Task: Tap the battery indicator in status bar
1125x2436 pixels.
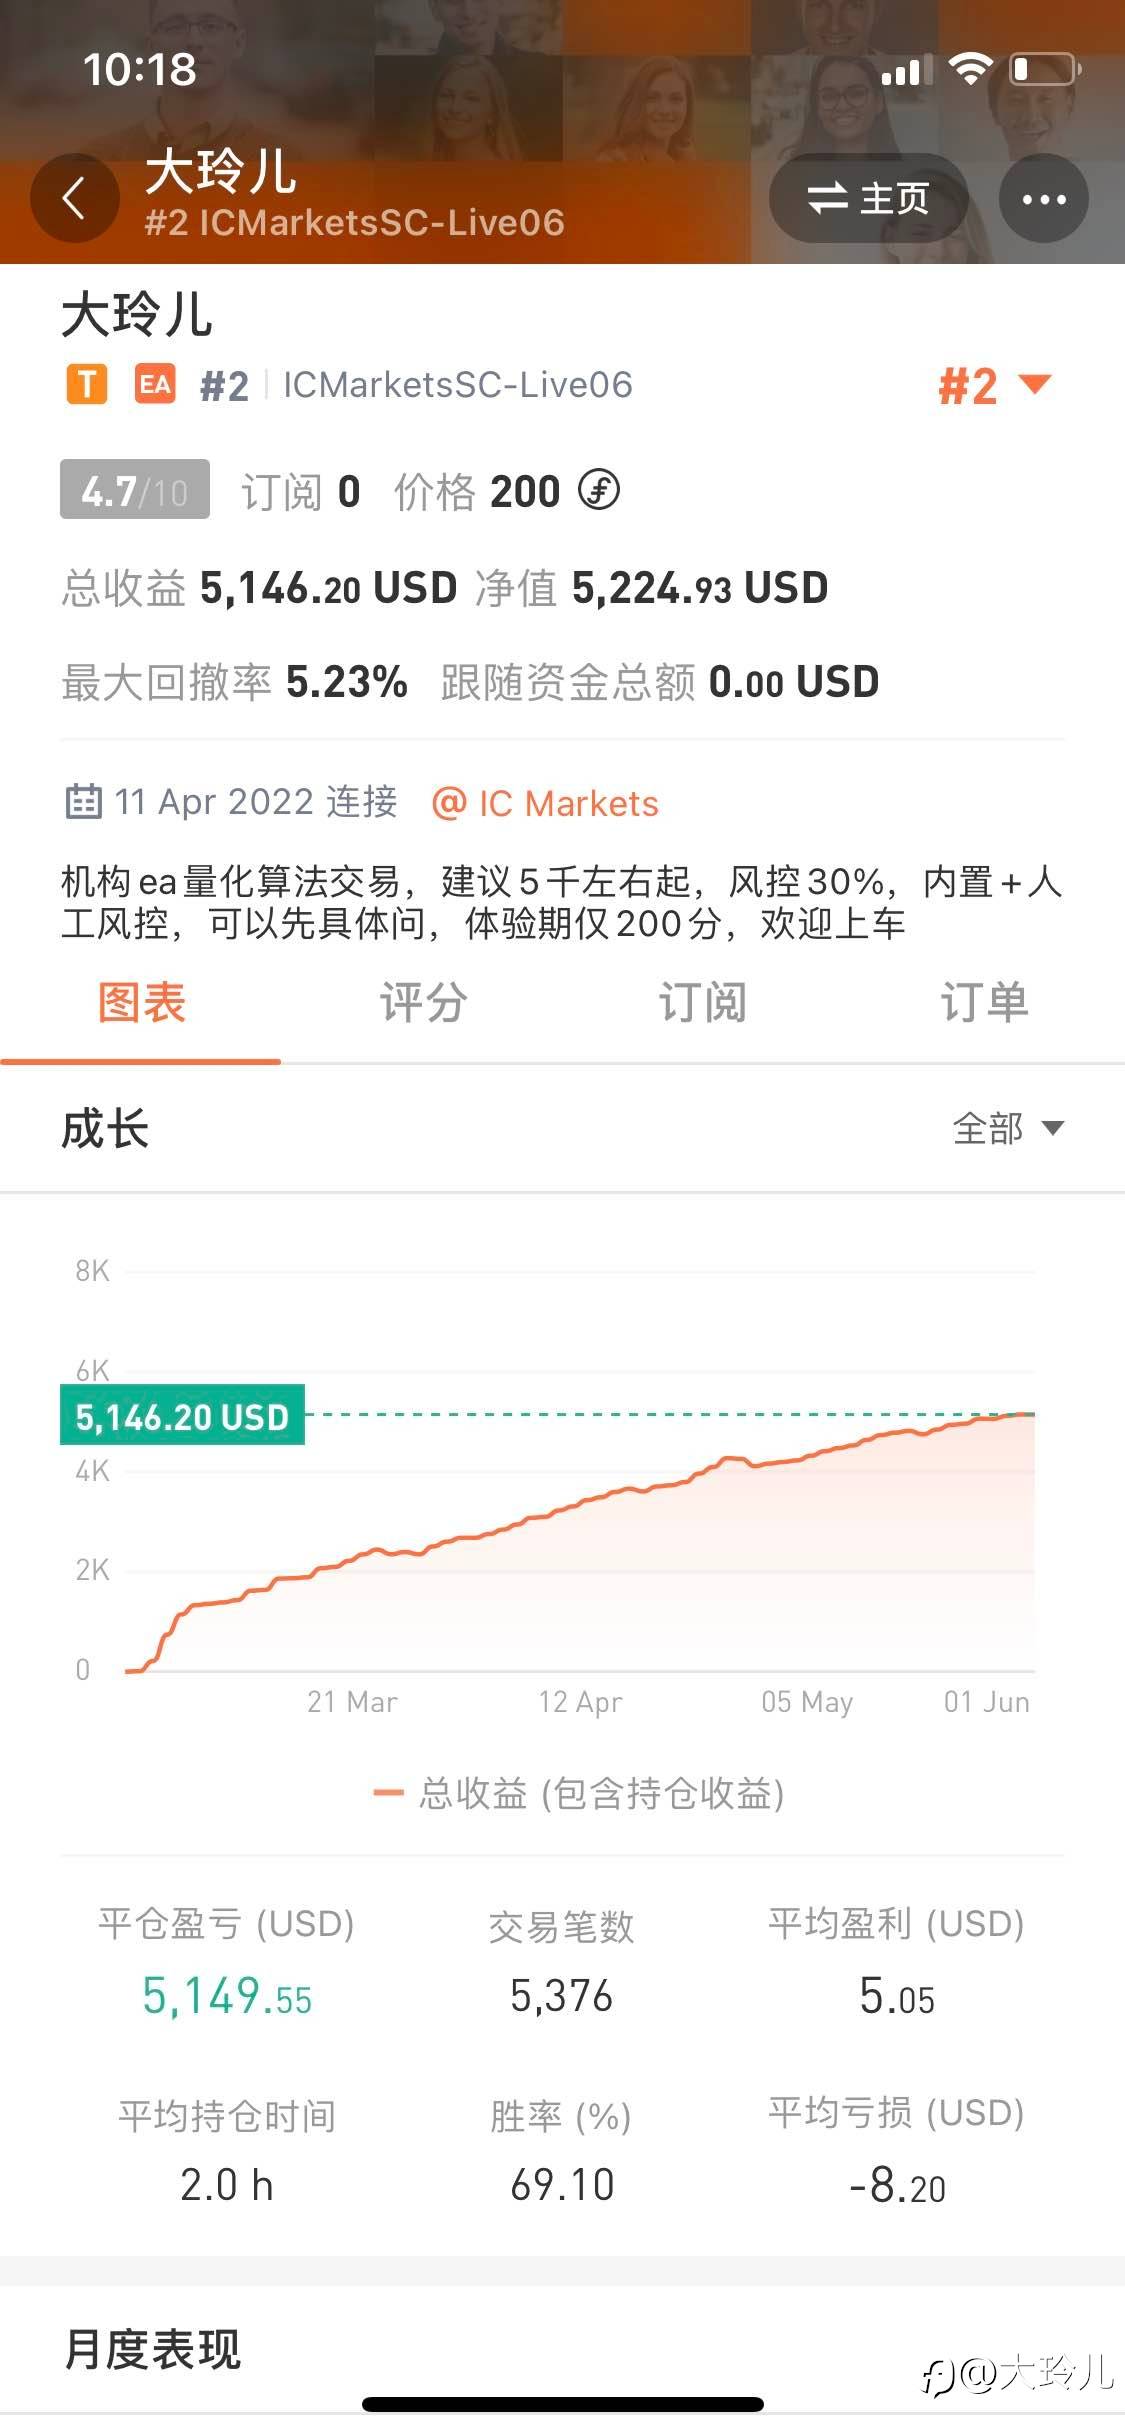Action: pos(1046,70)
